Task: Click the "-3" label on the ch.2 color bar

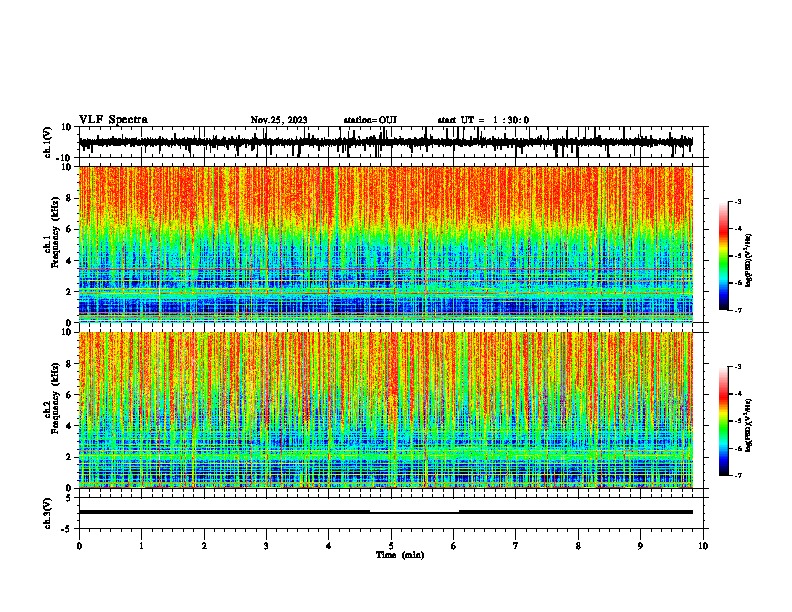Action: coord(737,367)
